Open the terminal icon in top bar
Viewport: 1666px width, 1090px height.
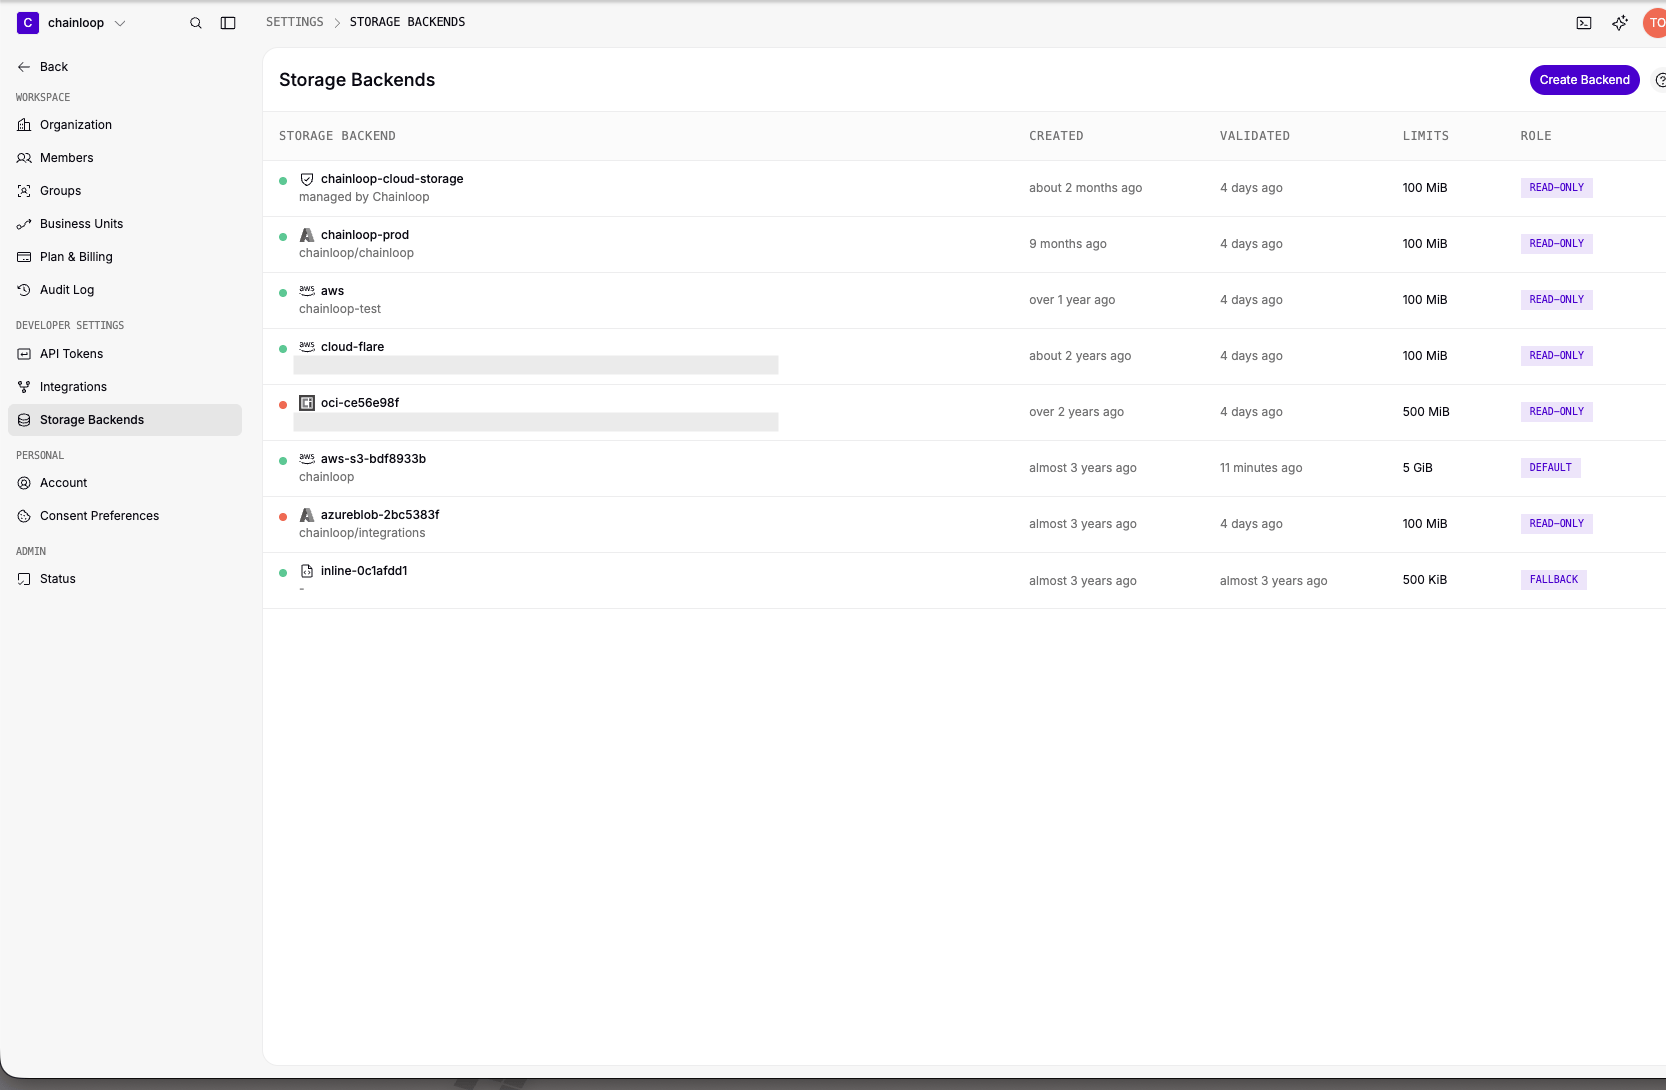pyautogui.click(x=1584, y=23)
